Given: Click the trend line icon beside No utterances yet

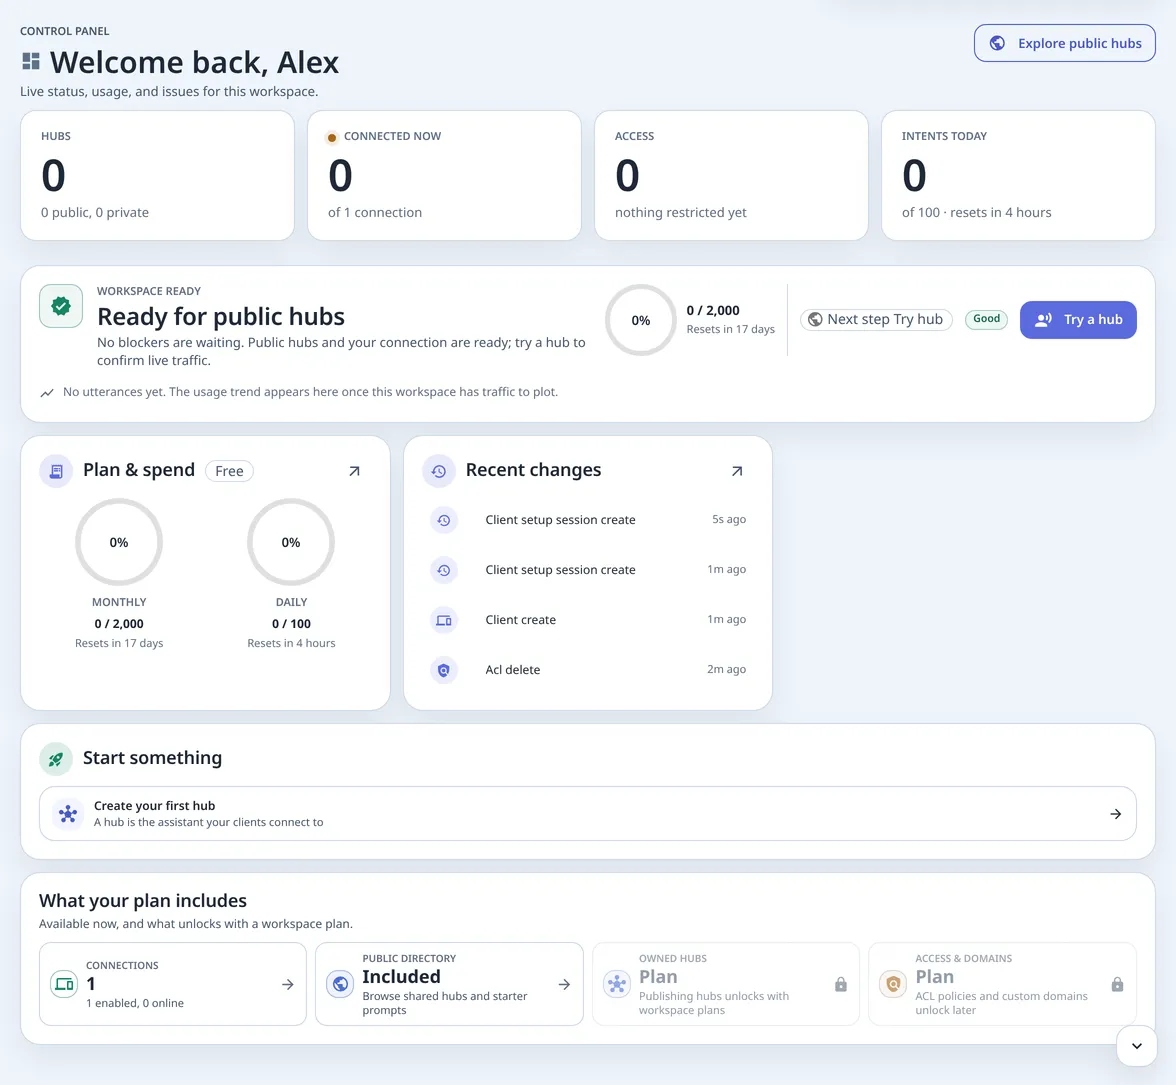Looking at the screenshot, I should [47, 392].
